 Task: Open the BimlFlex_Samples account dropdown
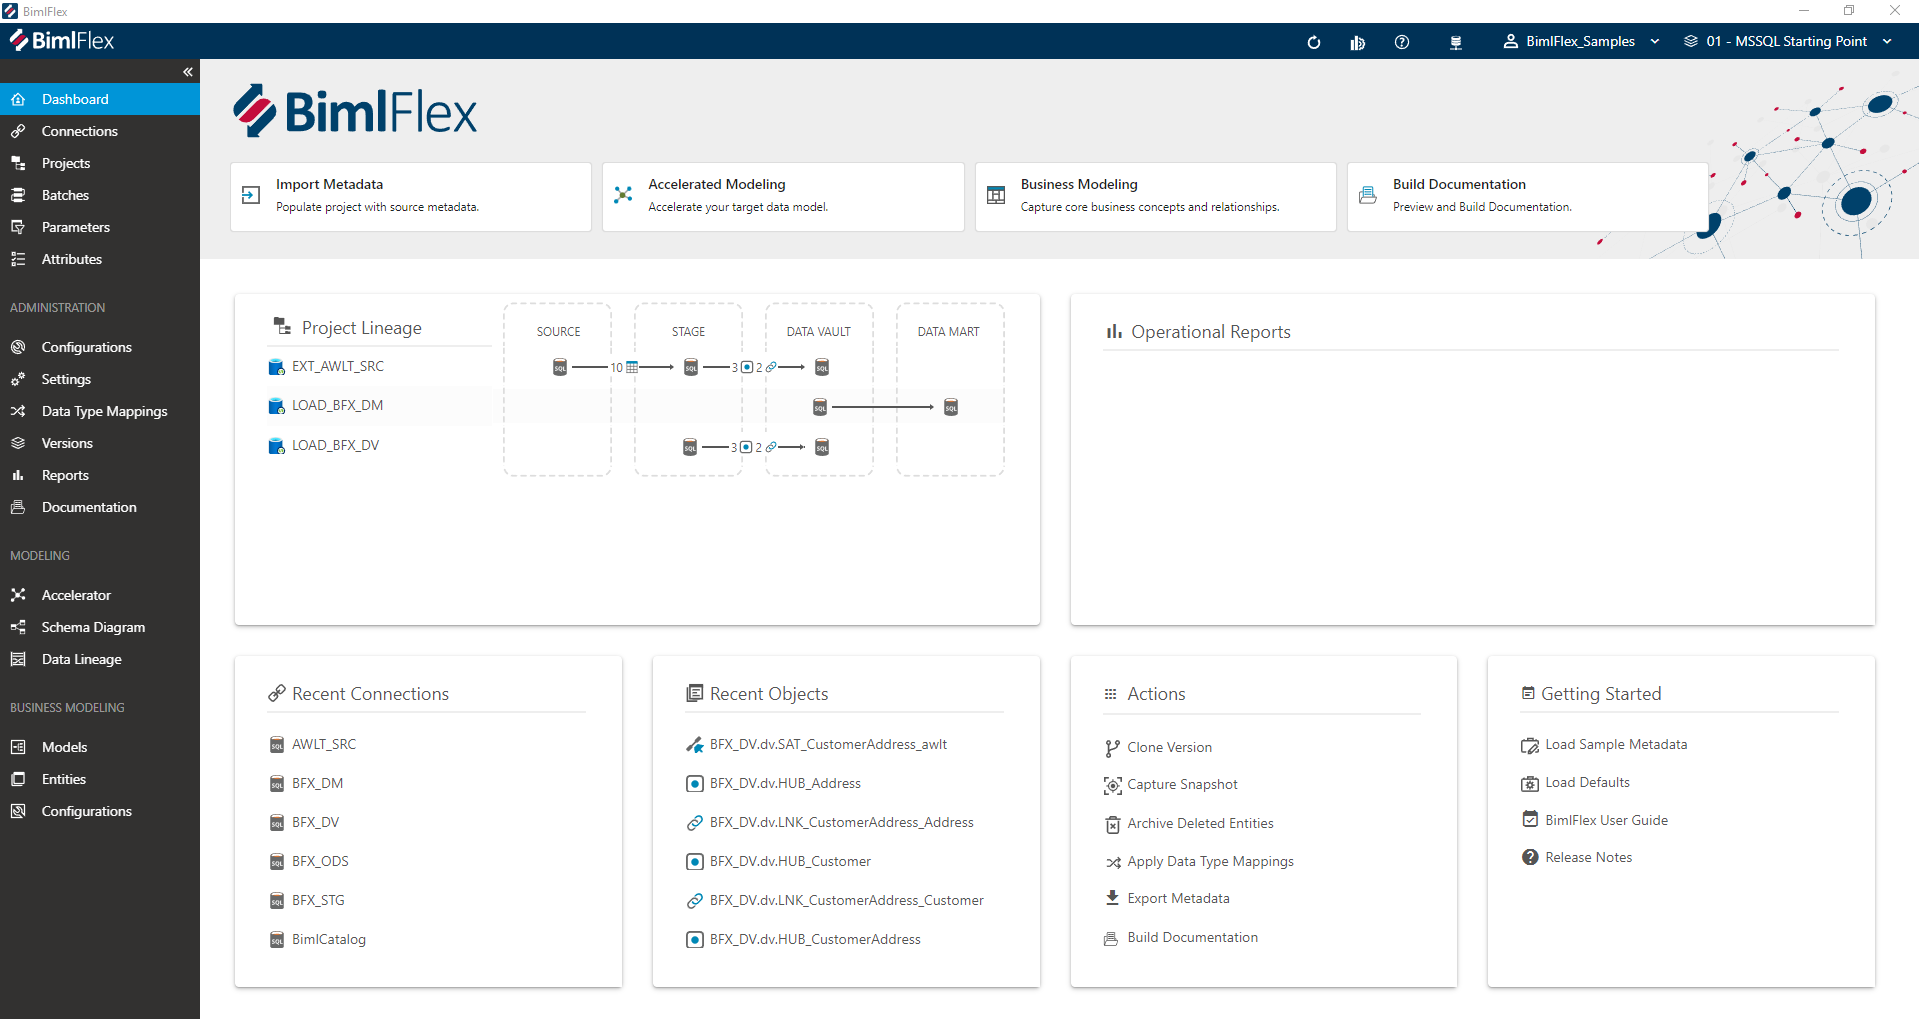click(1580, 41)
